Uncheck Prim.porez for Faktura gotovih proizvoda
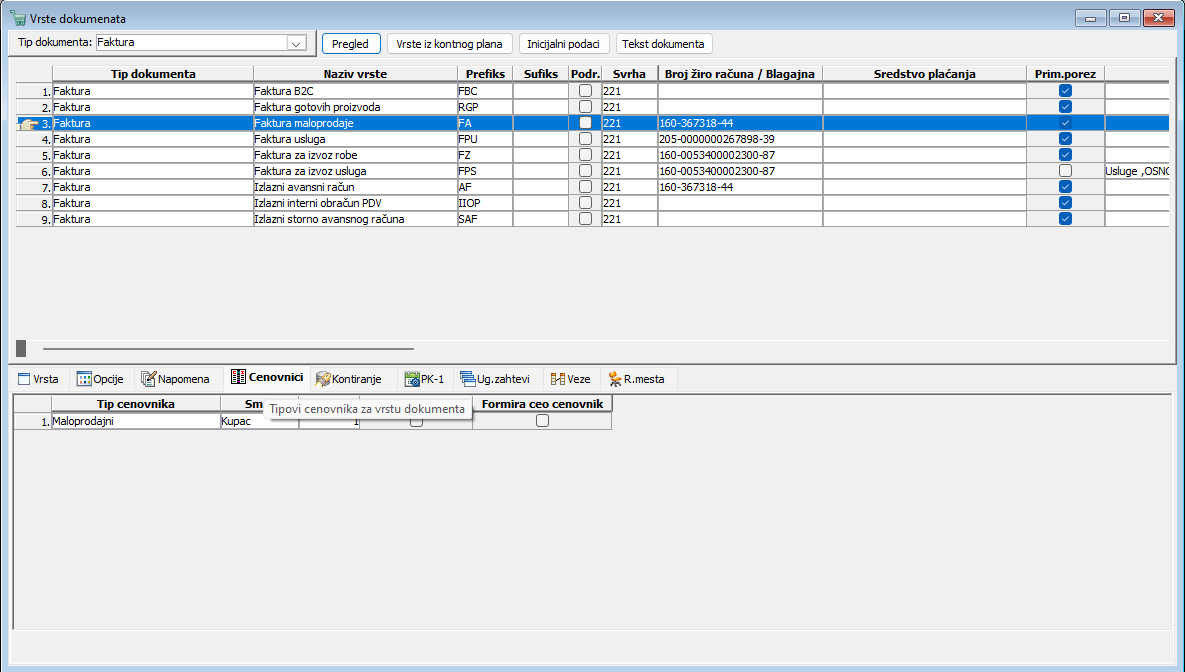 (1066, 107)
